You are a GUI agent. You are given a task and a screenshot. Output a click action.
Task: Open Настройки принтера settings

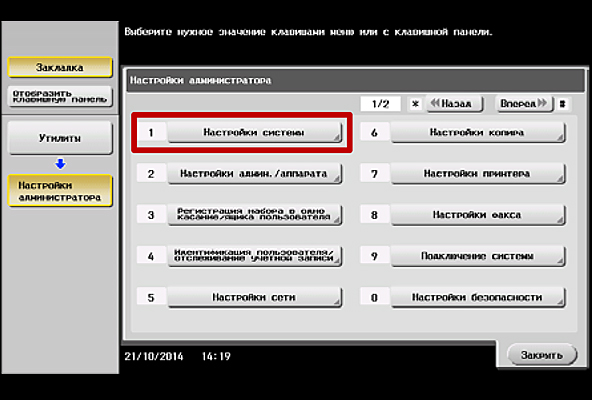click(x=478, y=174)
